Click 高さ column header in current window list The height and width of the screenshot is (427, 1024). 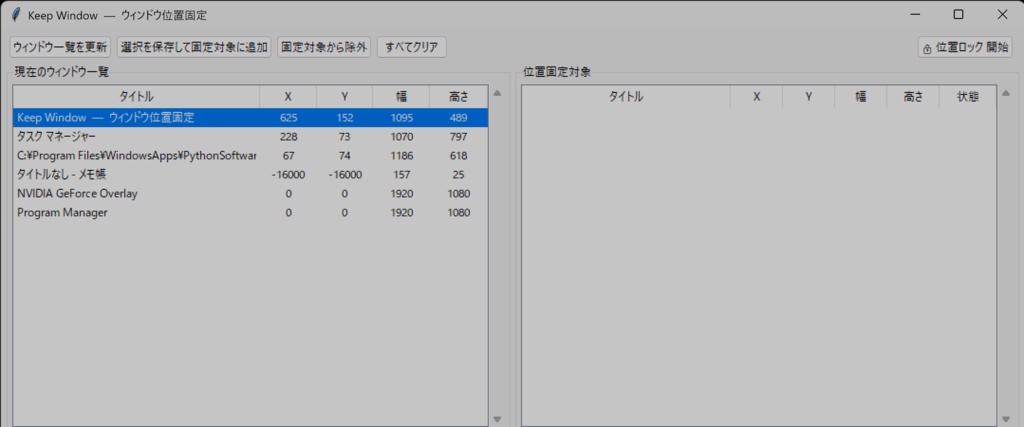[x=458, y=97]
